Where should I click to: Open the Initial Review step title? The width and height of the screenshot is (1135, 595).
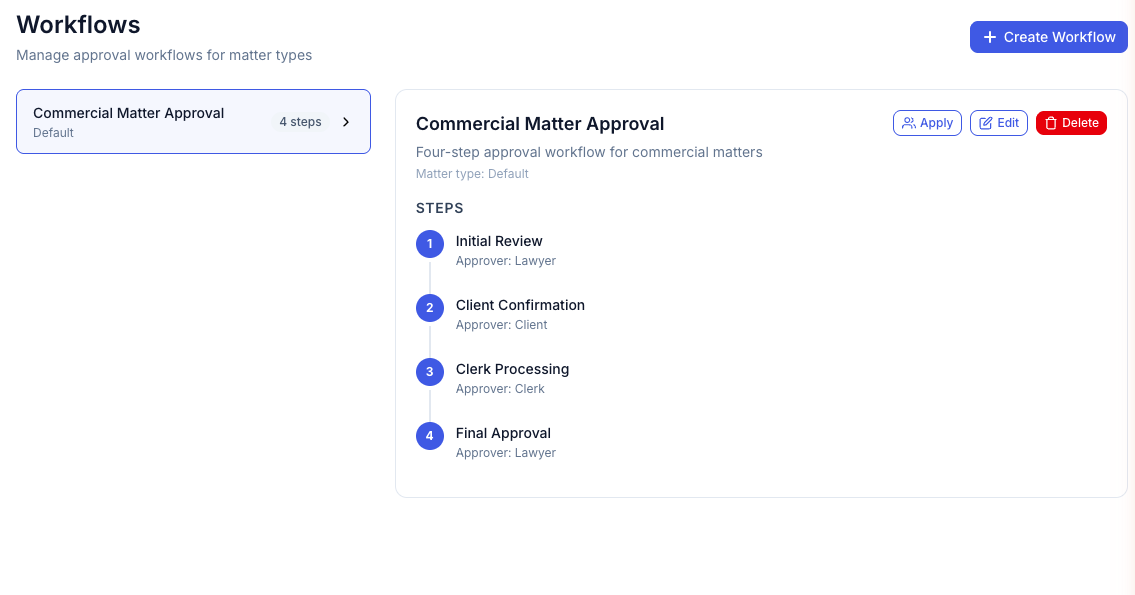tap(499, 241)
